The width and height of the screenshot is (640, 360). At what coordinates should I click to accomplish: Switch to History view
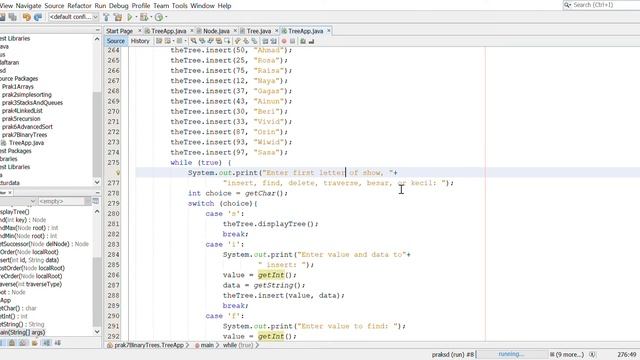[140, 41]
